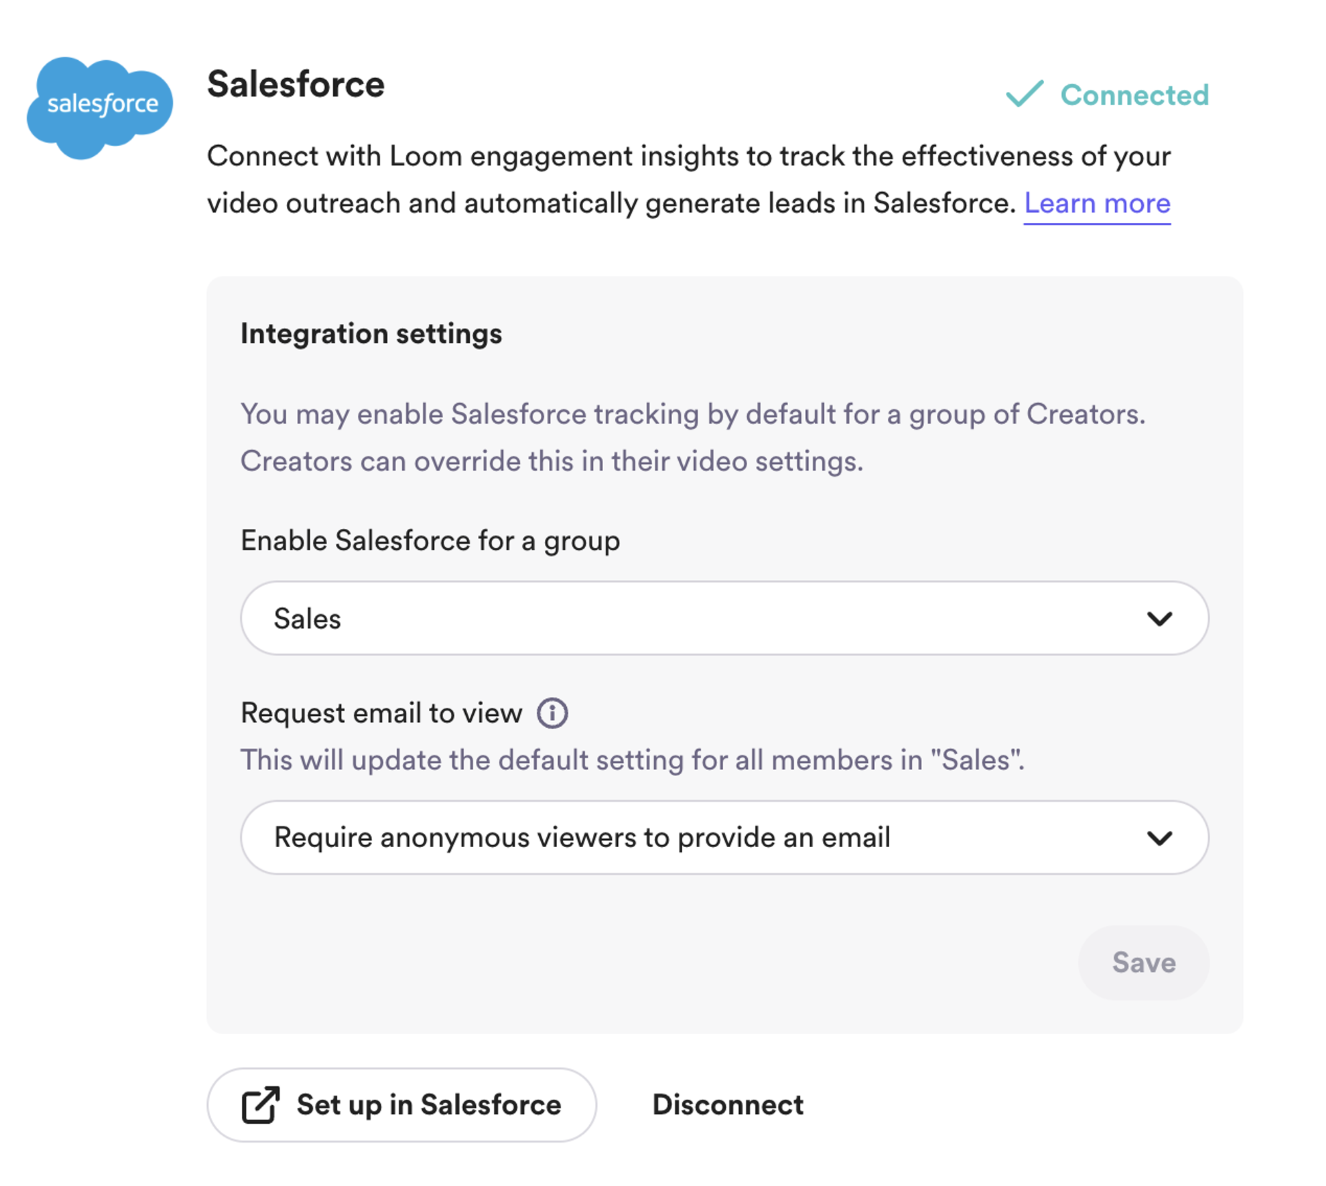
Task: Click the Connected checkmark icon
Action: click(x=1024, y=94)
